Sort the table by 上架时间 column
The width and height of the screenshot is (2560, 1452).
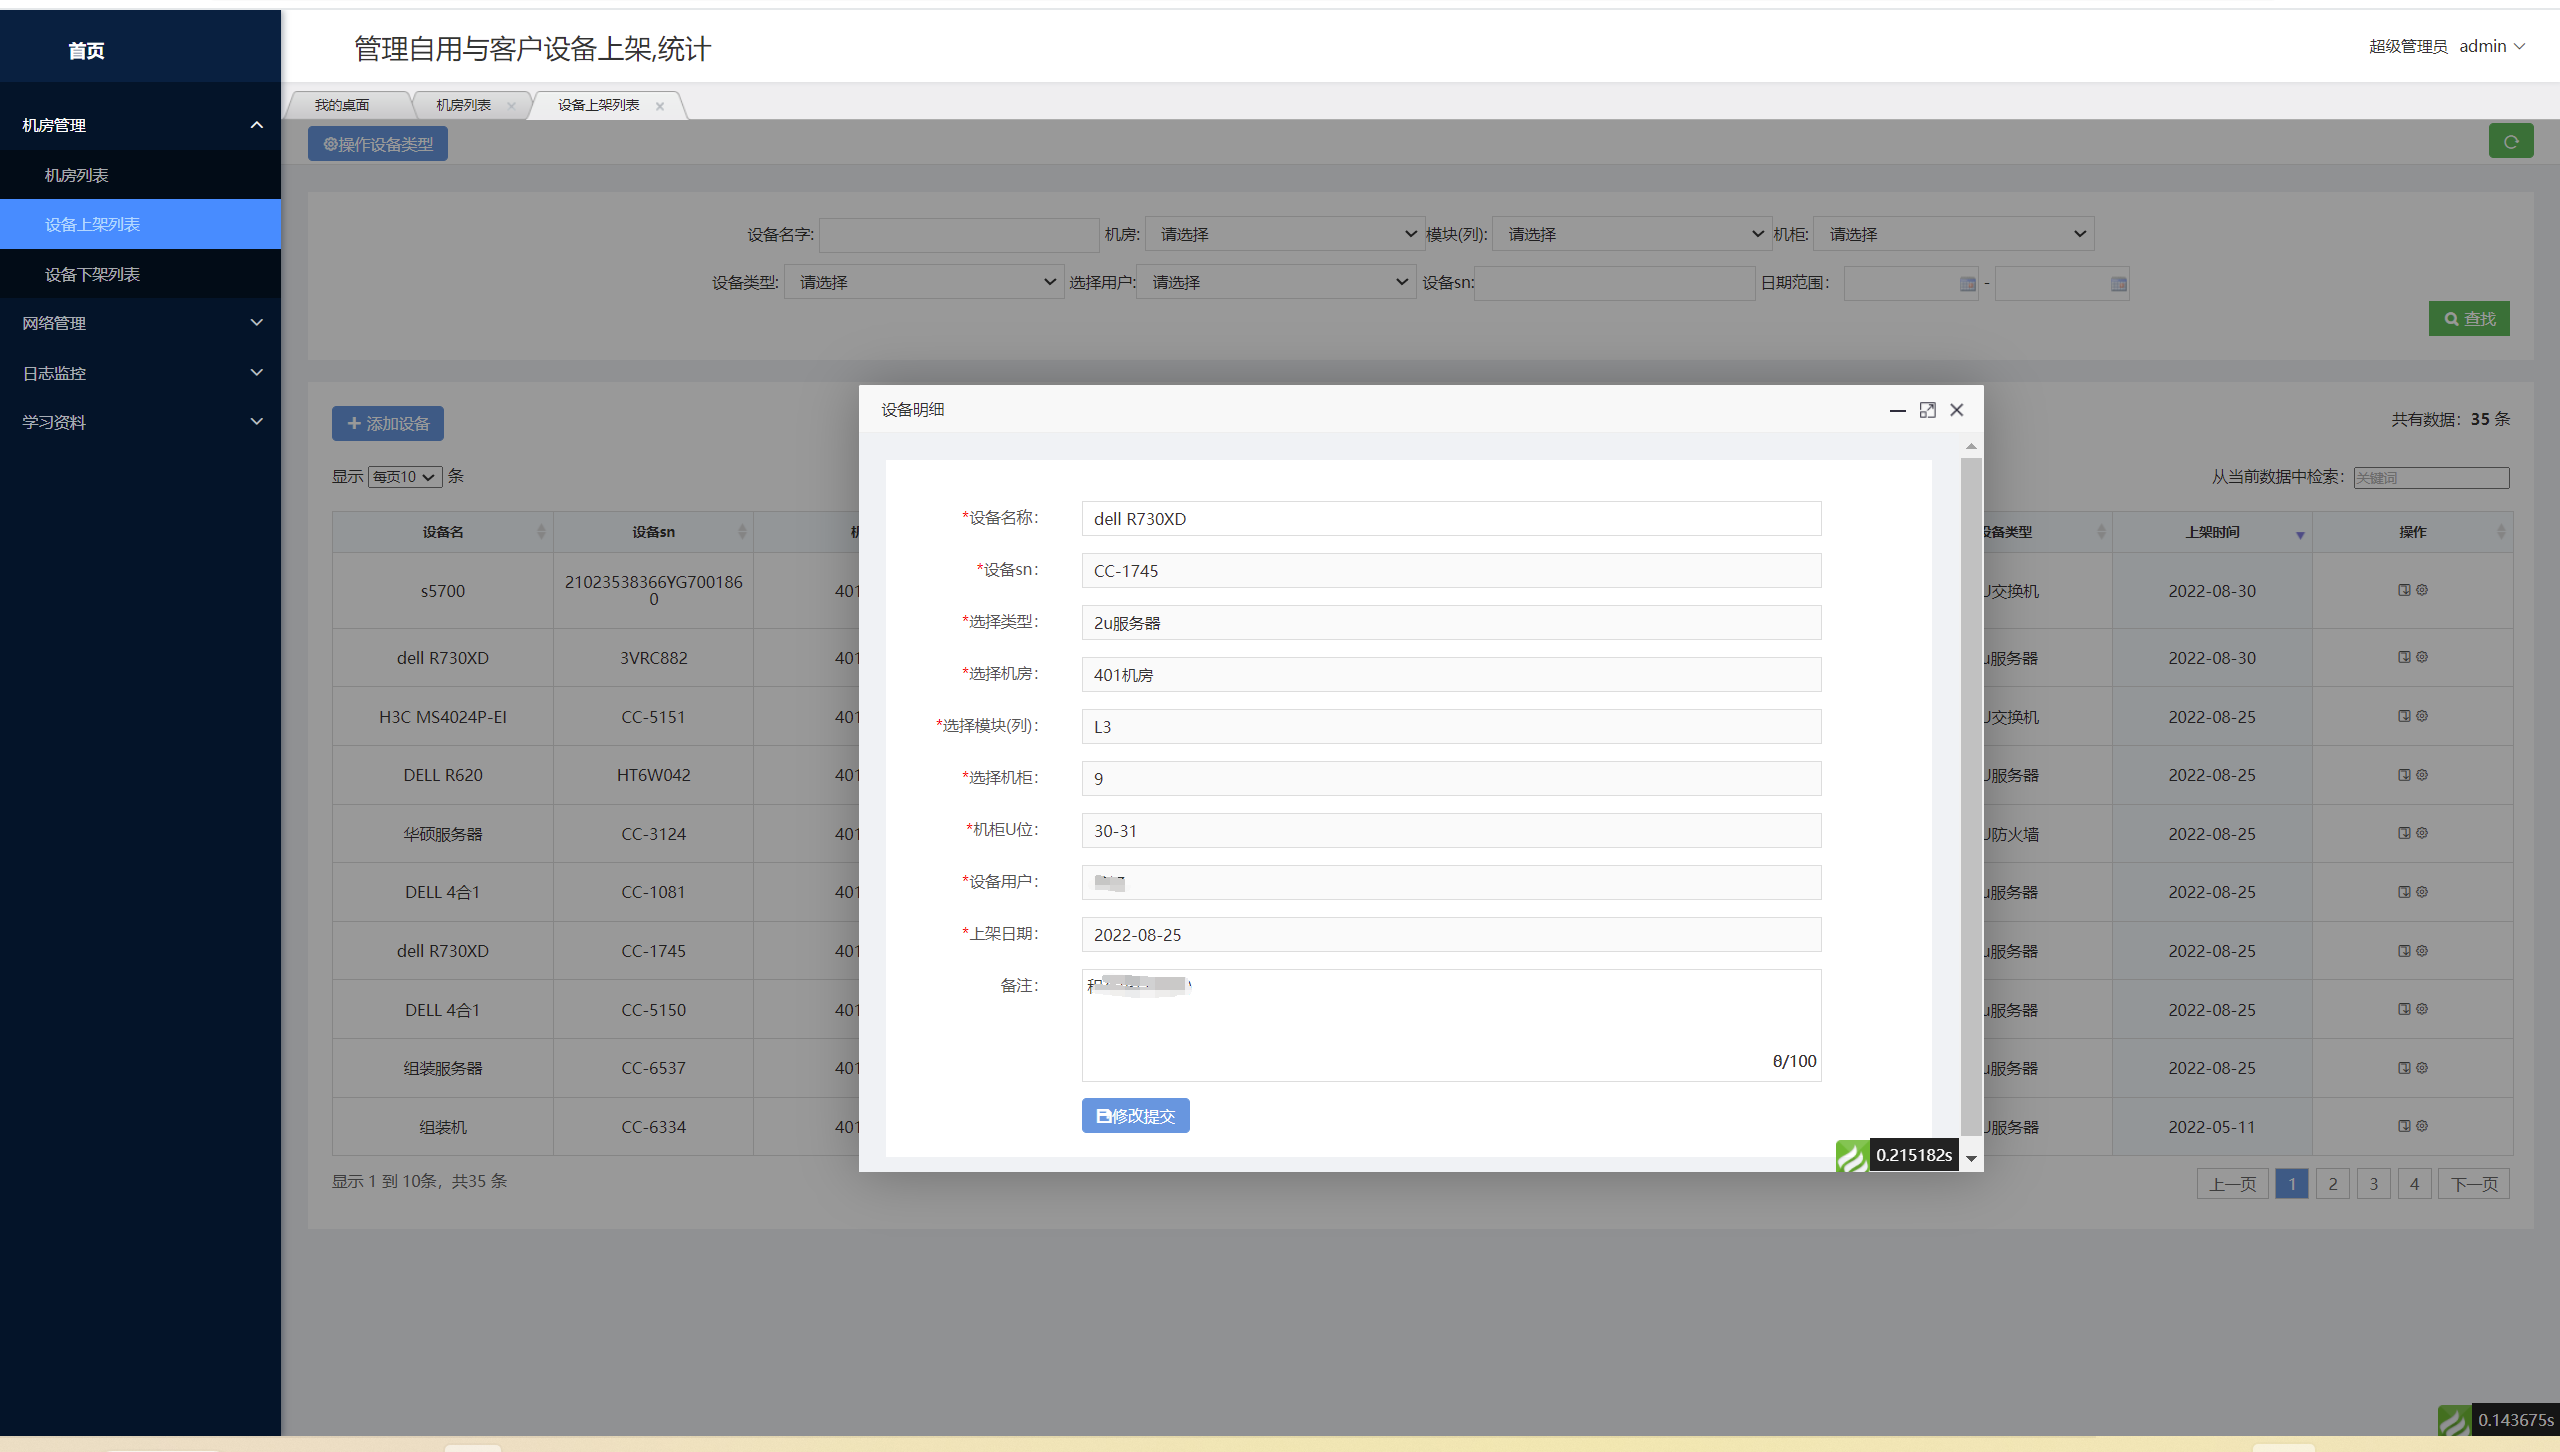coord(2212,532)
